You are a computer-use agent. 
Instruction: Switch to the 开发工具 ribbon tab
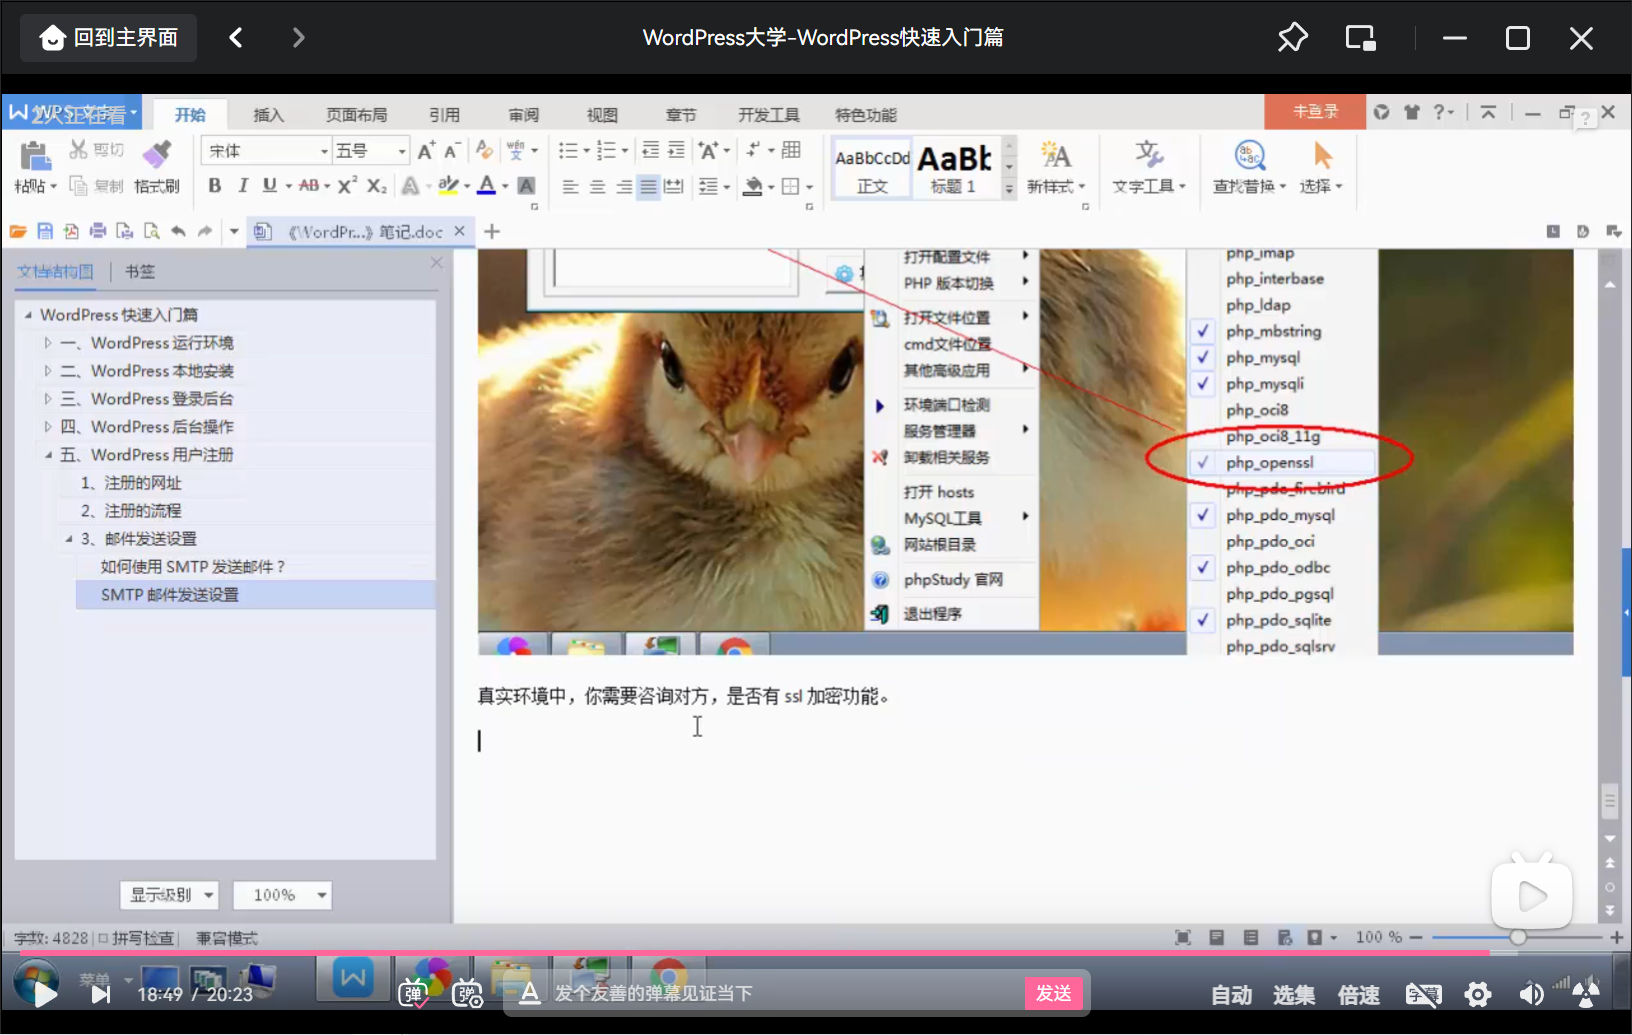[x=768, y=115]
